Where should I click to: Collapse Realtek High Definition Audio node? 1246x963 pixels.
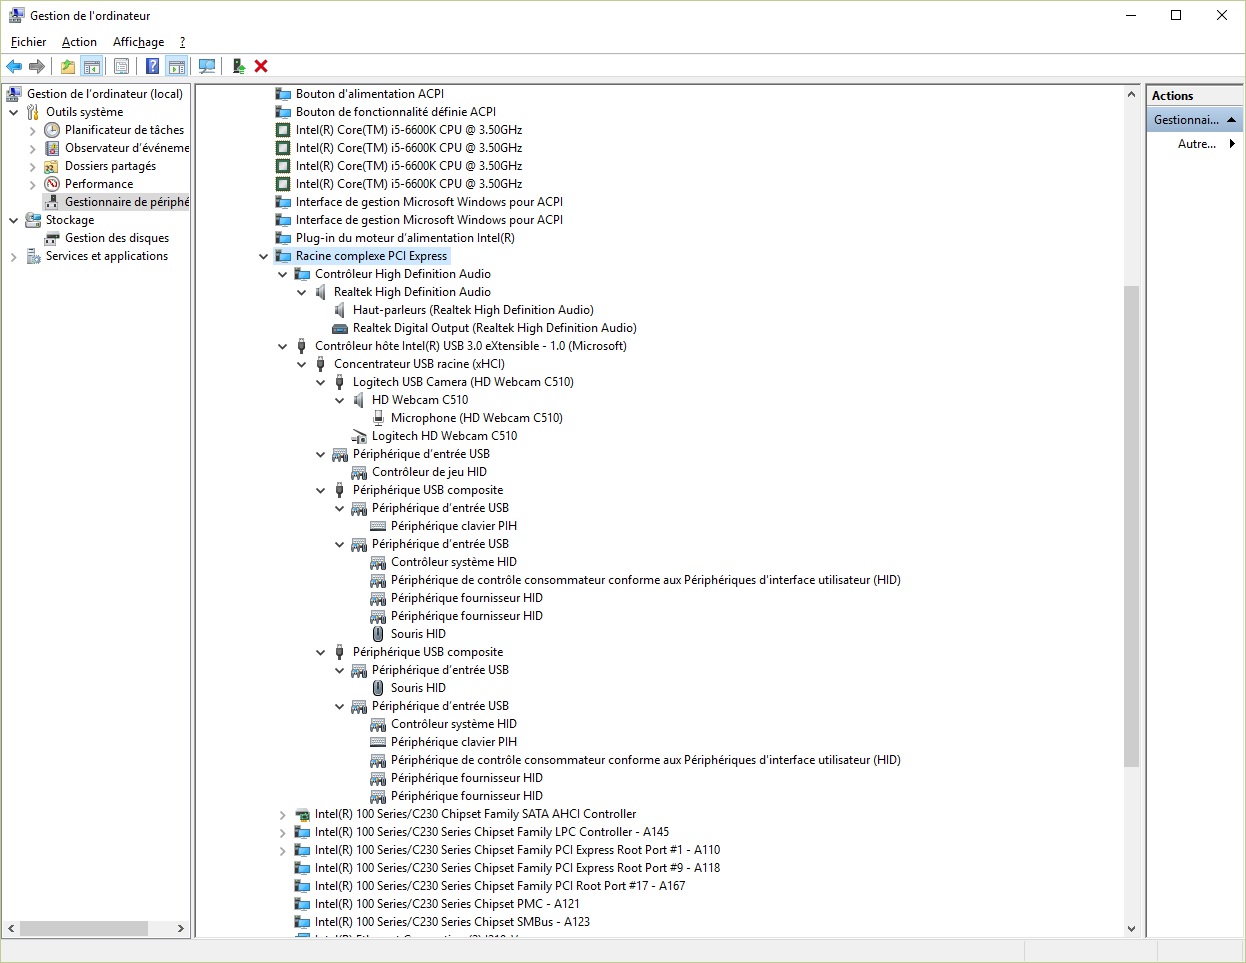pos(302,292)
